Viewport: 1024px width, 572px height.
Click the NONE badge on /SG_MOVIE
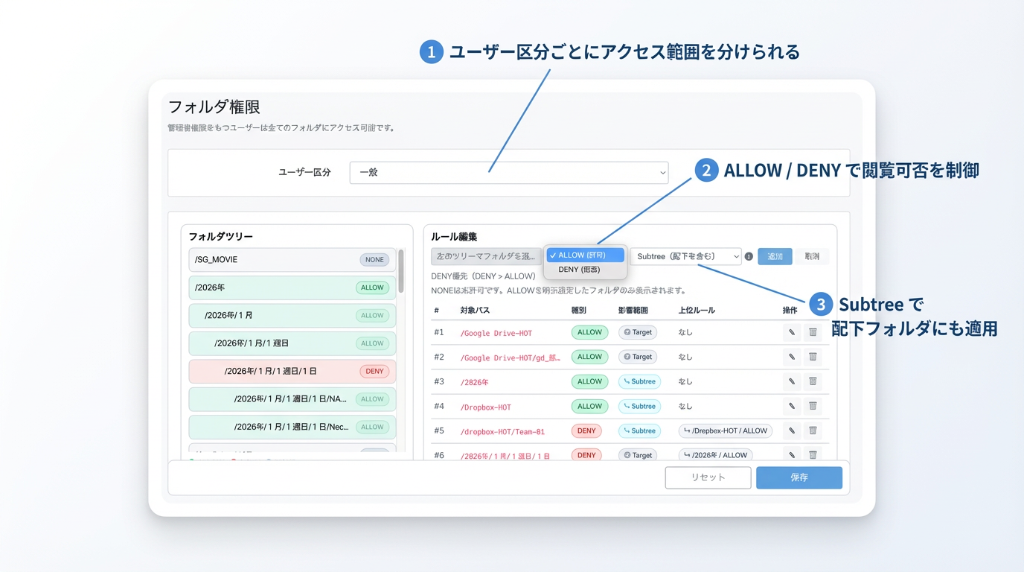[x=374, y=260]
